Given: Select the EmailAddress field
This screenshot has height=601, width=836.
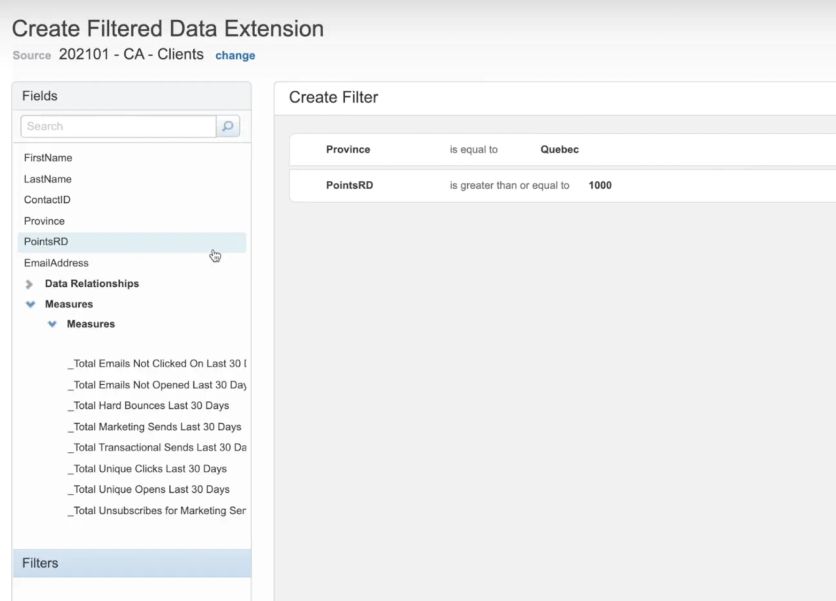Looking at the screenshot, I should click(x=56, y=263).
